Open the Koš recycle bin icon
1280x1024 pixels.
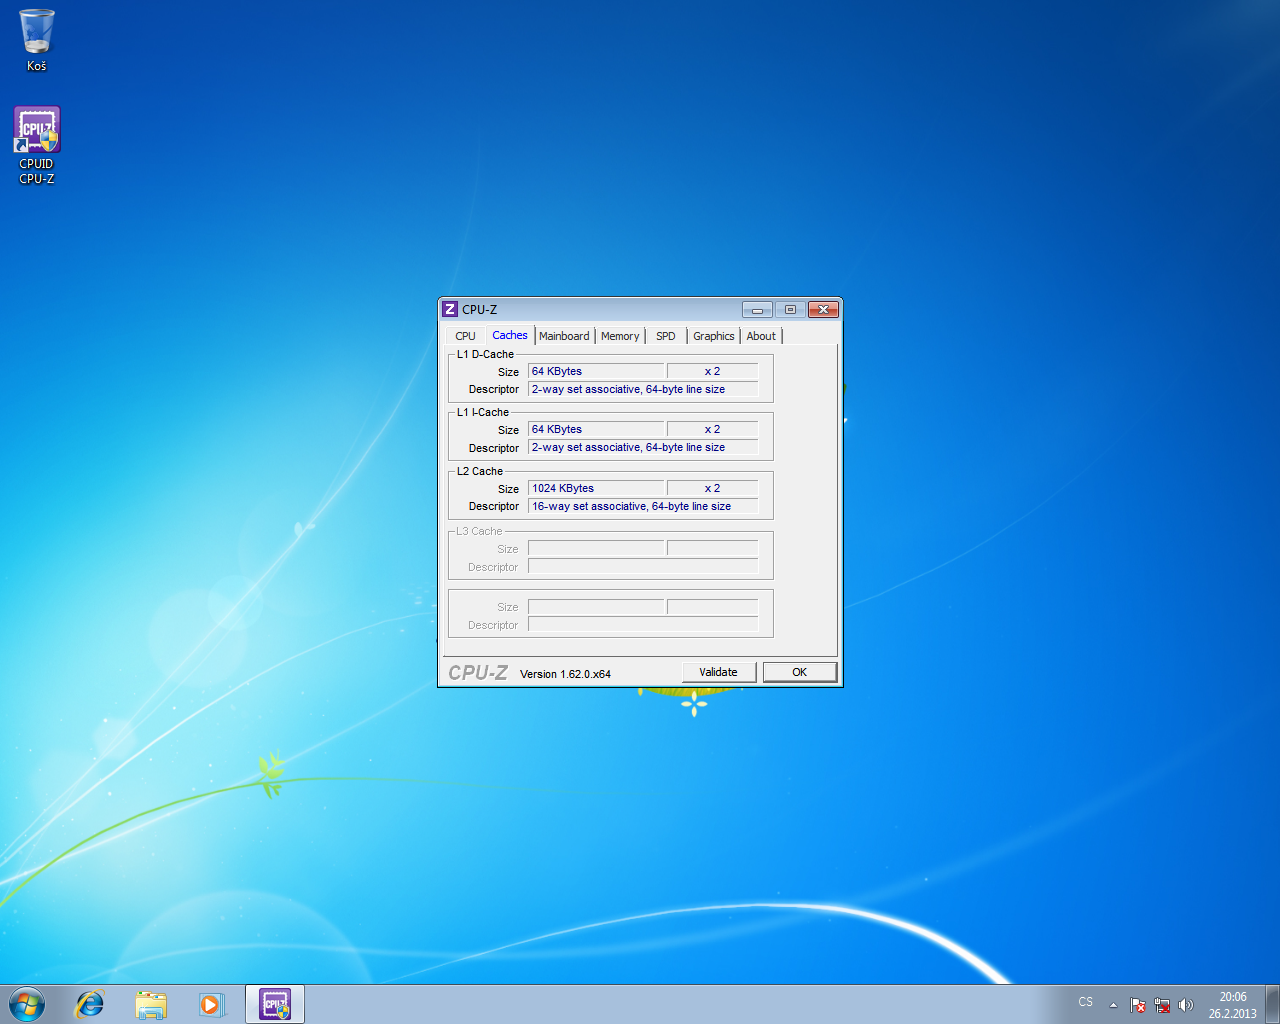click(37, 40)
